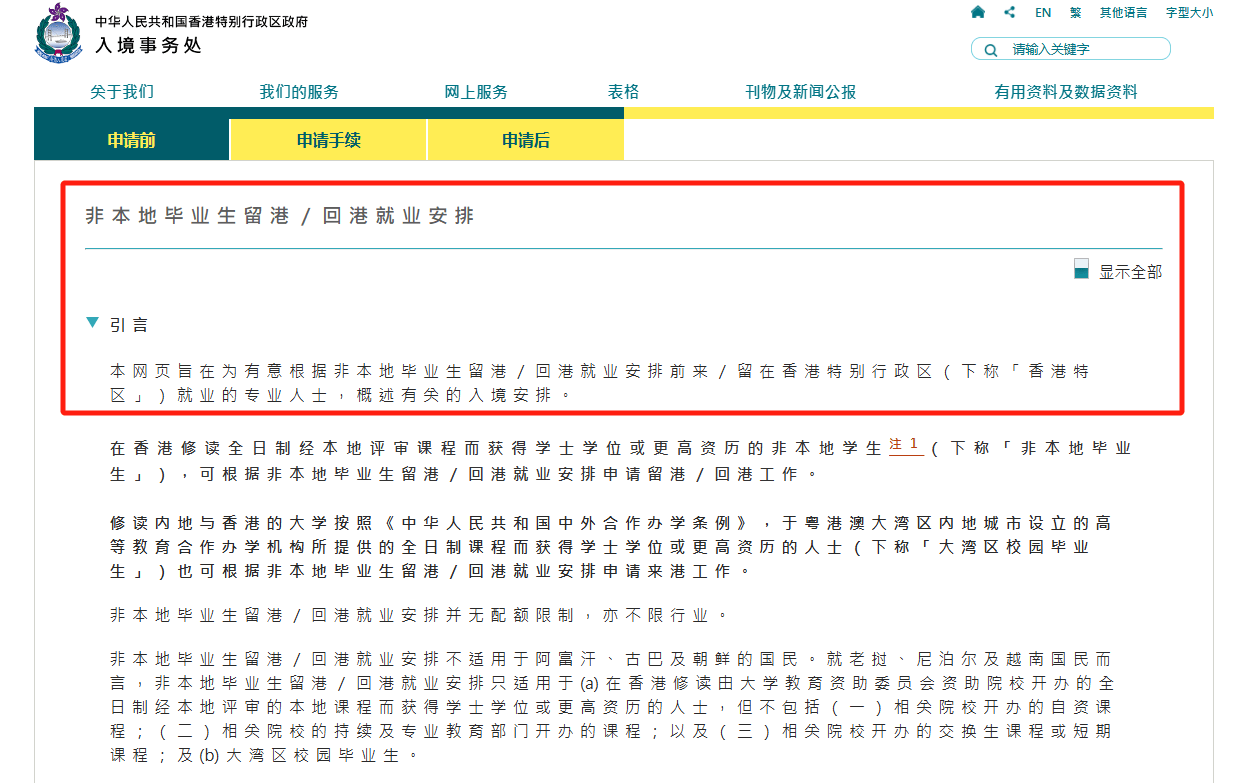Open 字型大小 font size options
The image size is (1252, 783).
click(1189, 13)
